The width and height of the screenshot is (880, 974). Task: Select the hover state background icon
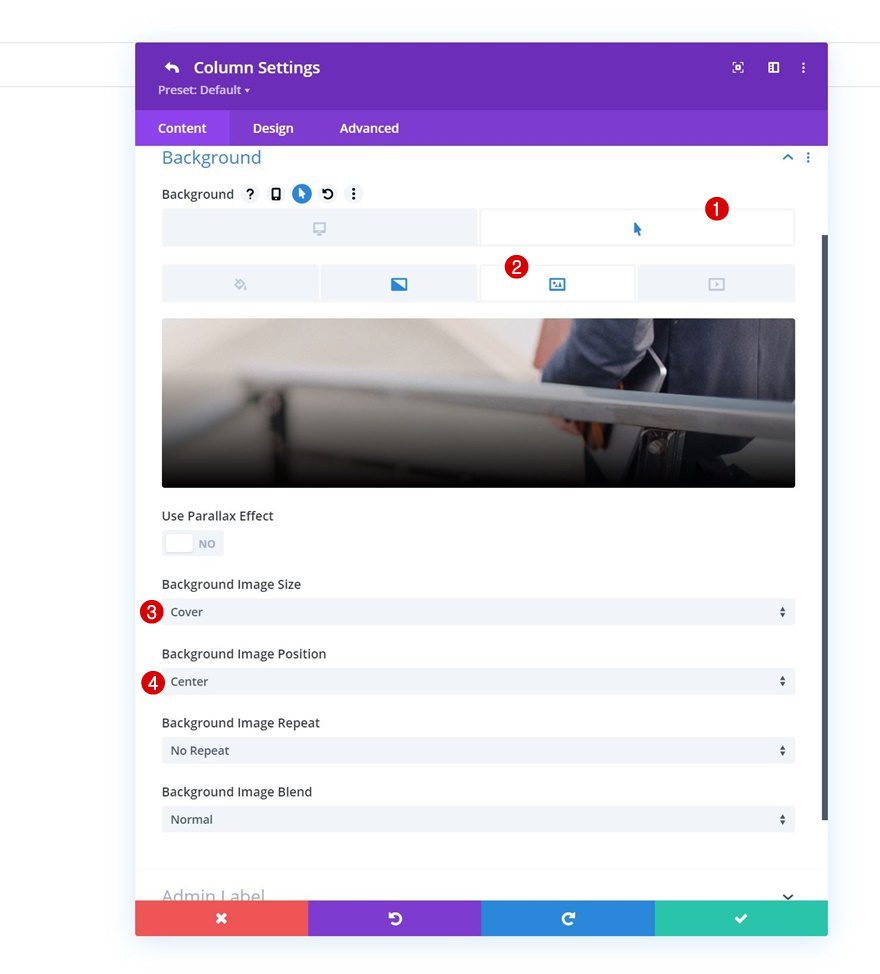pos(636,226)
